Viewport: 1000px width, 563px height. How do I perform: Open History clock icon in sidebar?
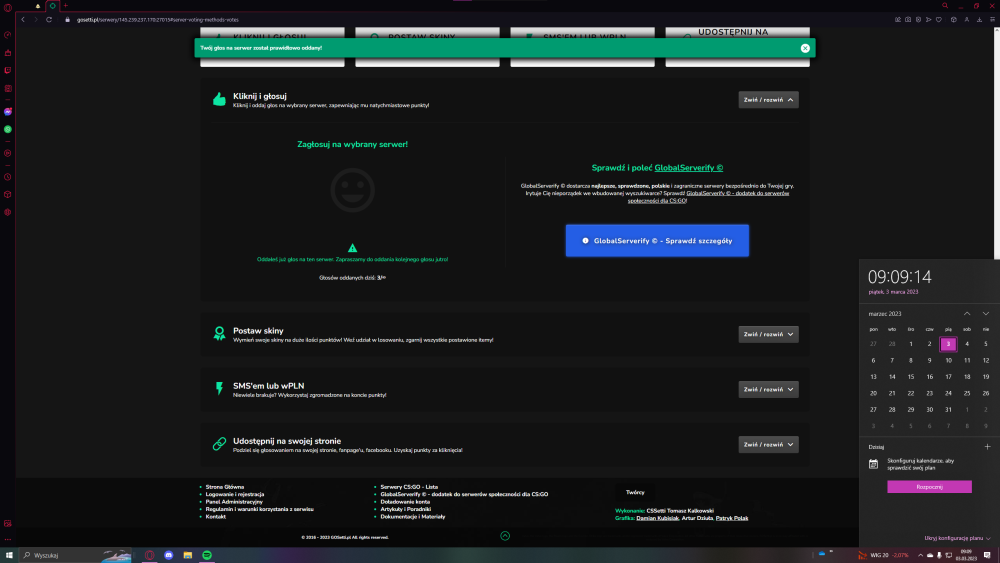(8, 177)
